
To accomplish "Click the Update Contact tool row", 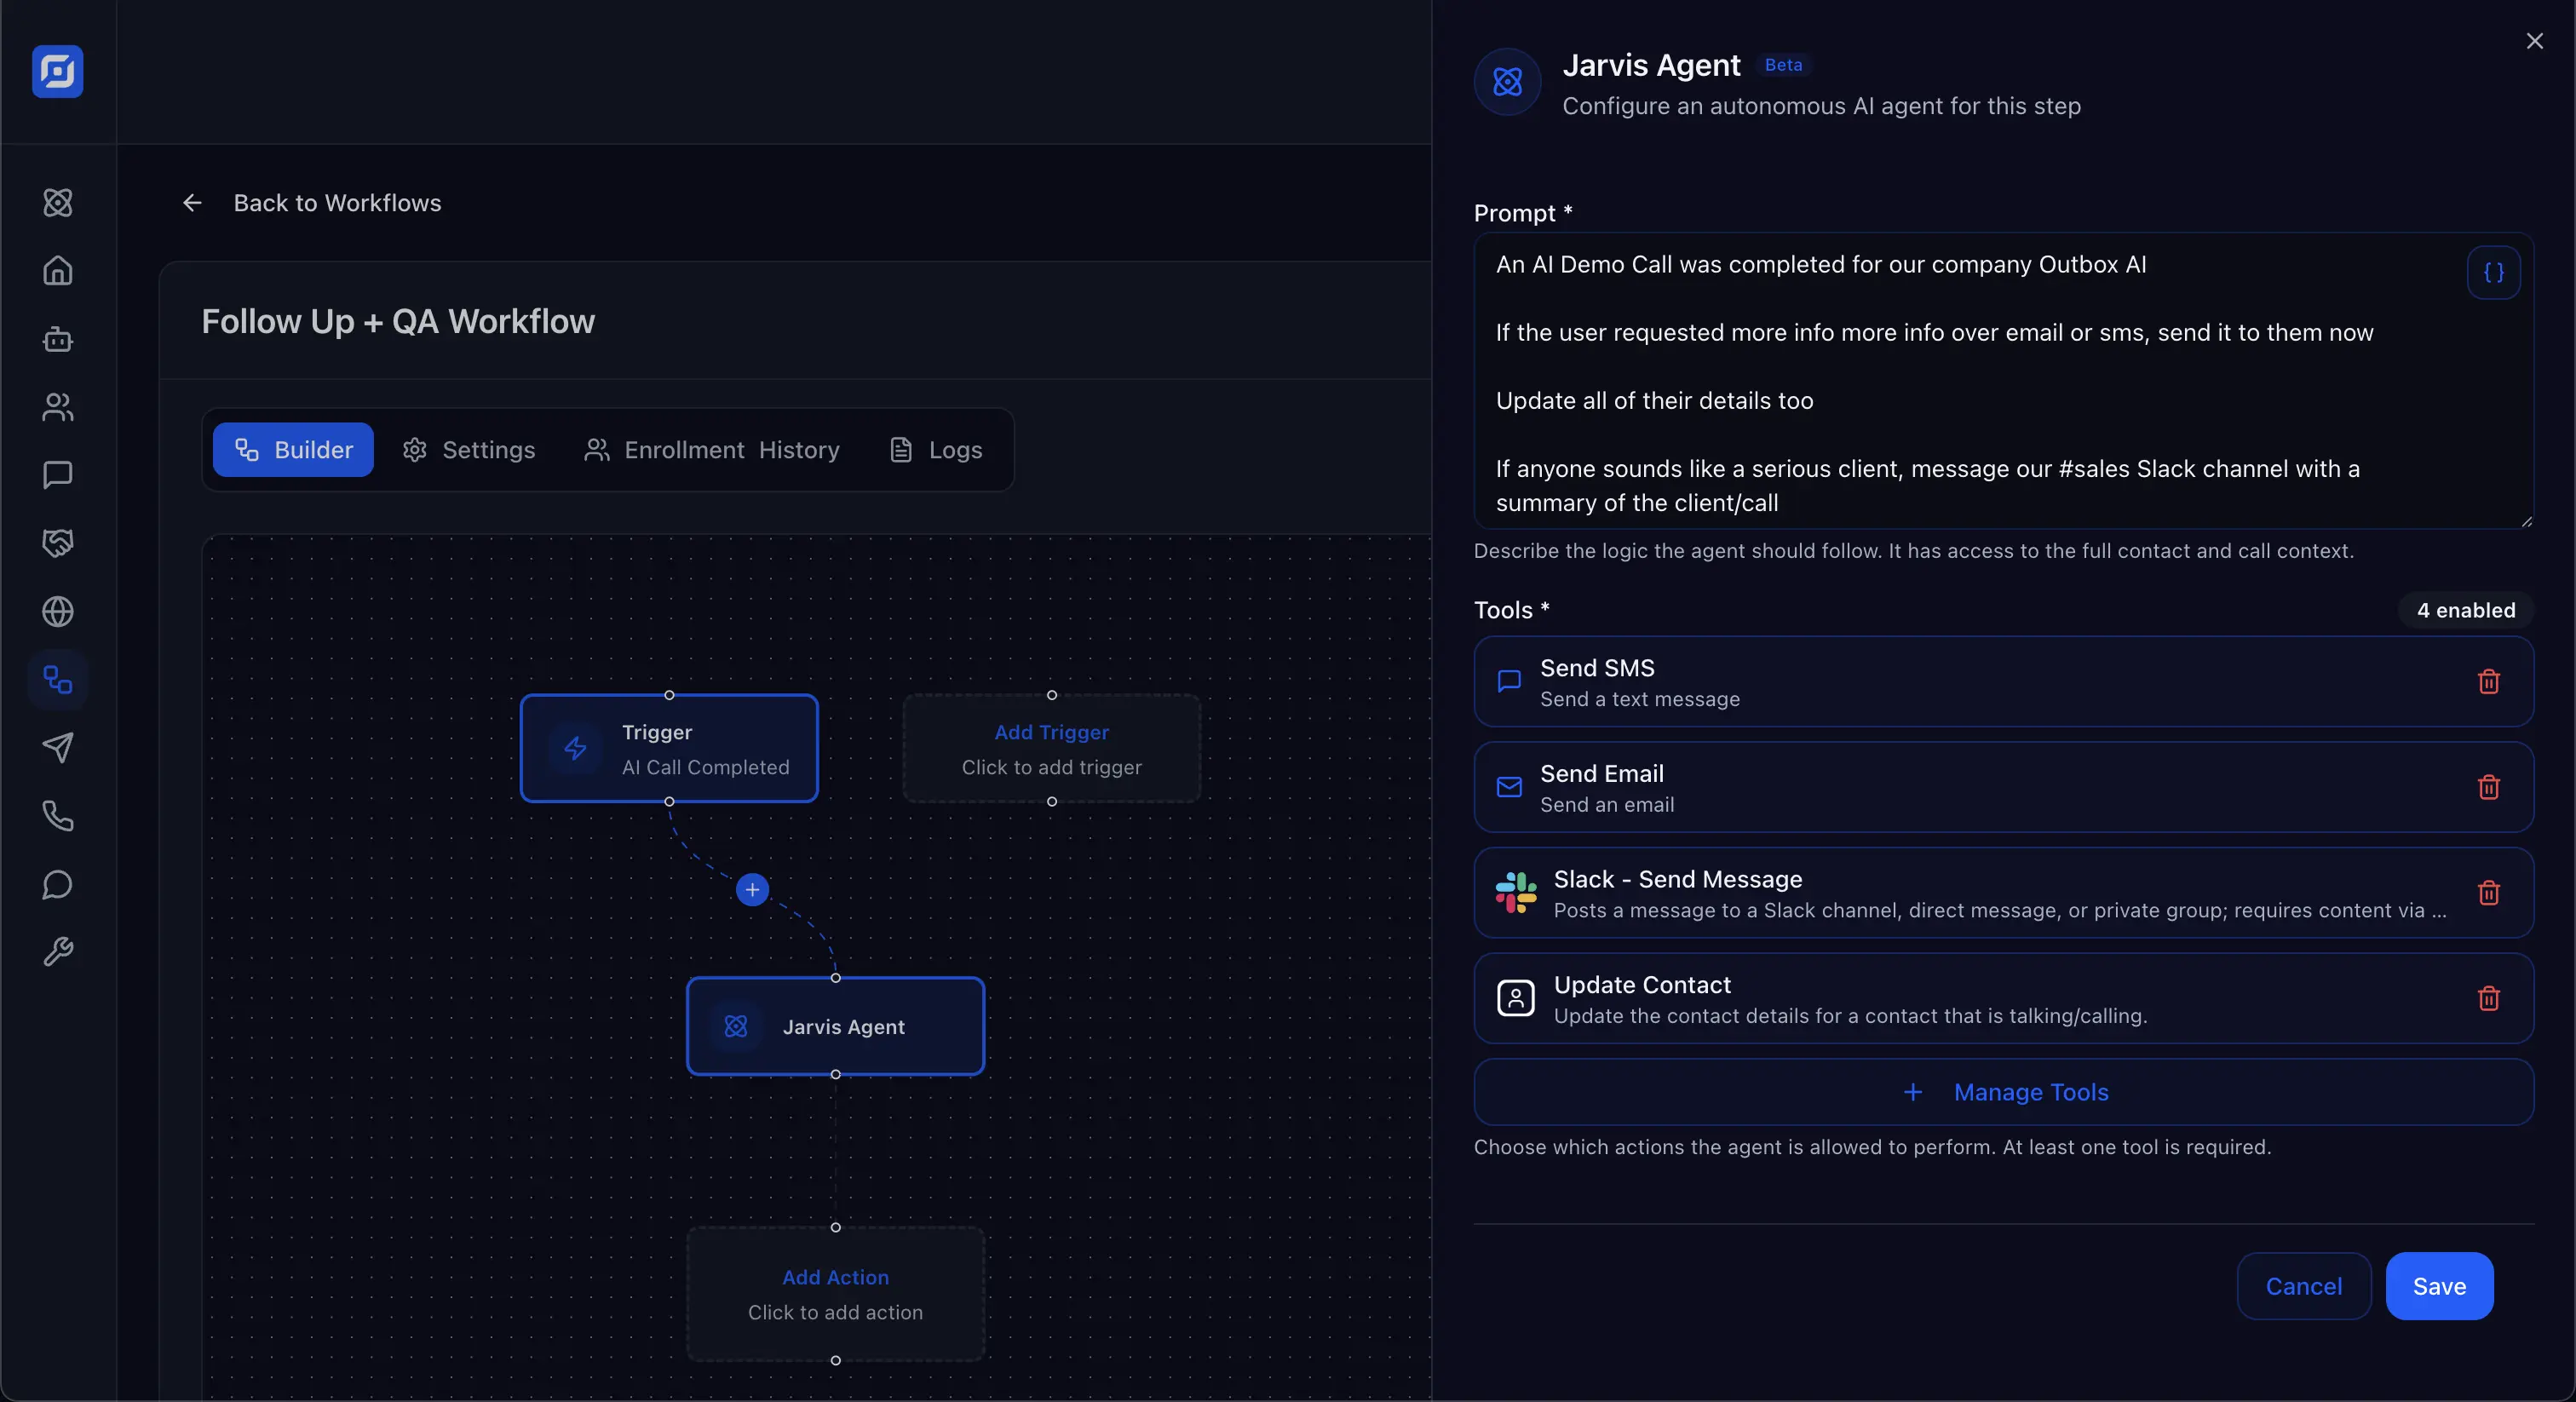I will point(2003,998).
